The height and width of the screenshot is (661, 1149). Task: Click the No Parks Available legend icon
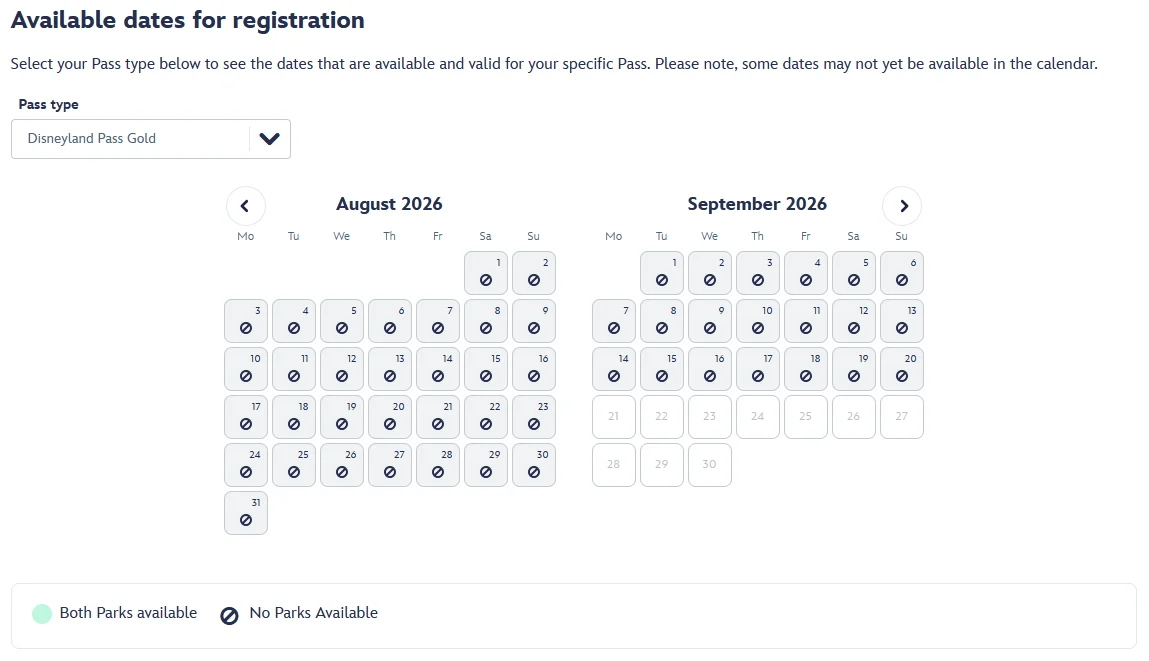[229, 615]
